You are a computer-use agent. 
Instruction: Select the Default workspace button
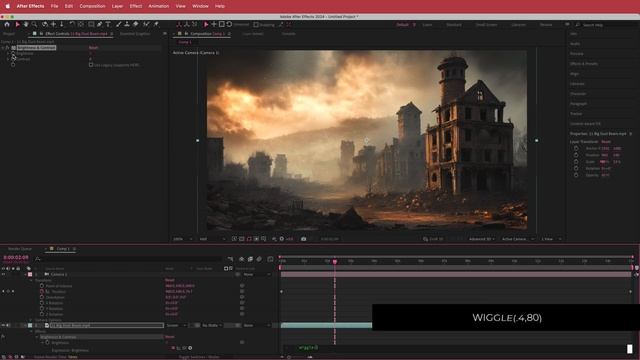pos(402,25)
